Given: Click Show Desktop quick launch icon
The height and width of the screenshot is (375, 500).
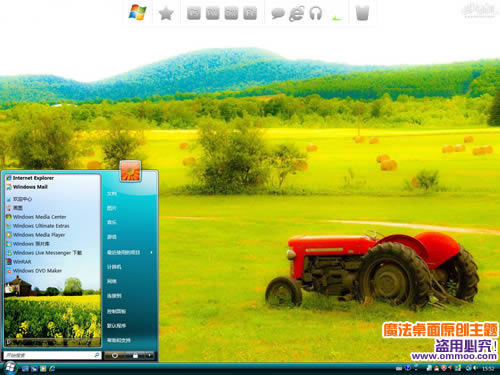Looking at the screenshot, I should [25, 369].
